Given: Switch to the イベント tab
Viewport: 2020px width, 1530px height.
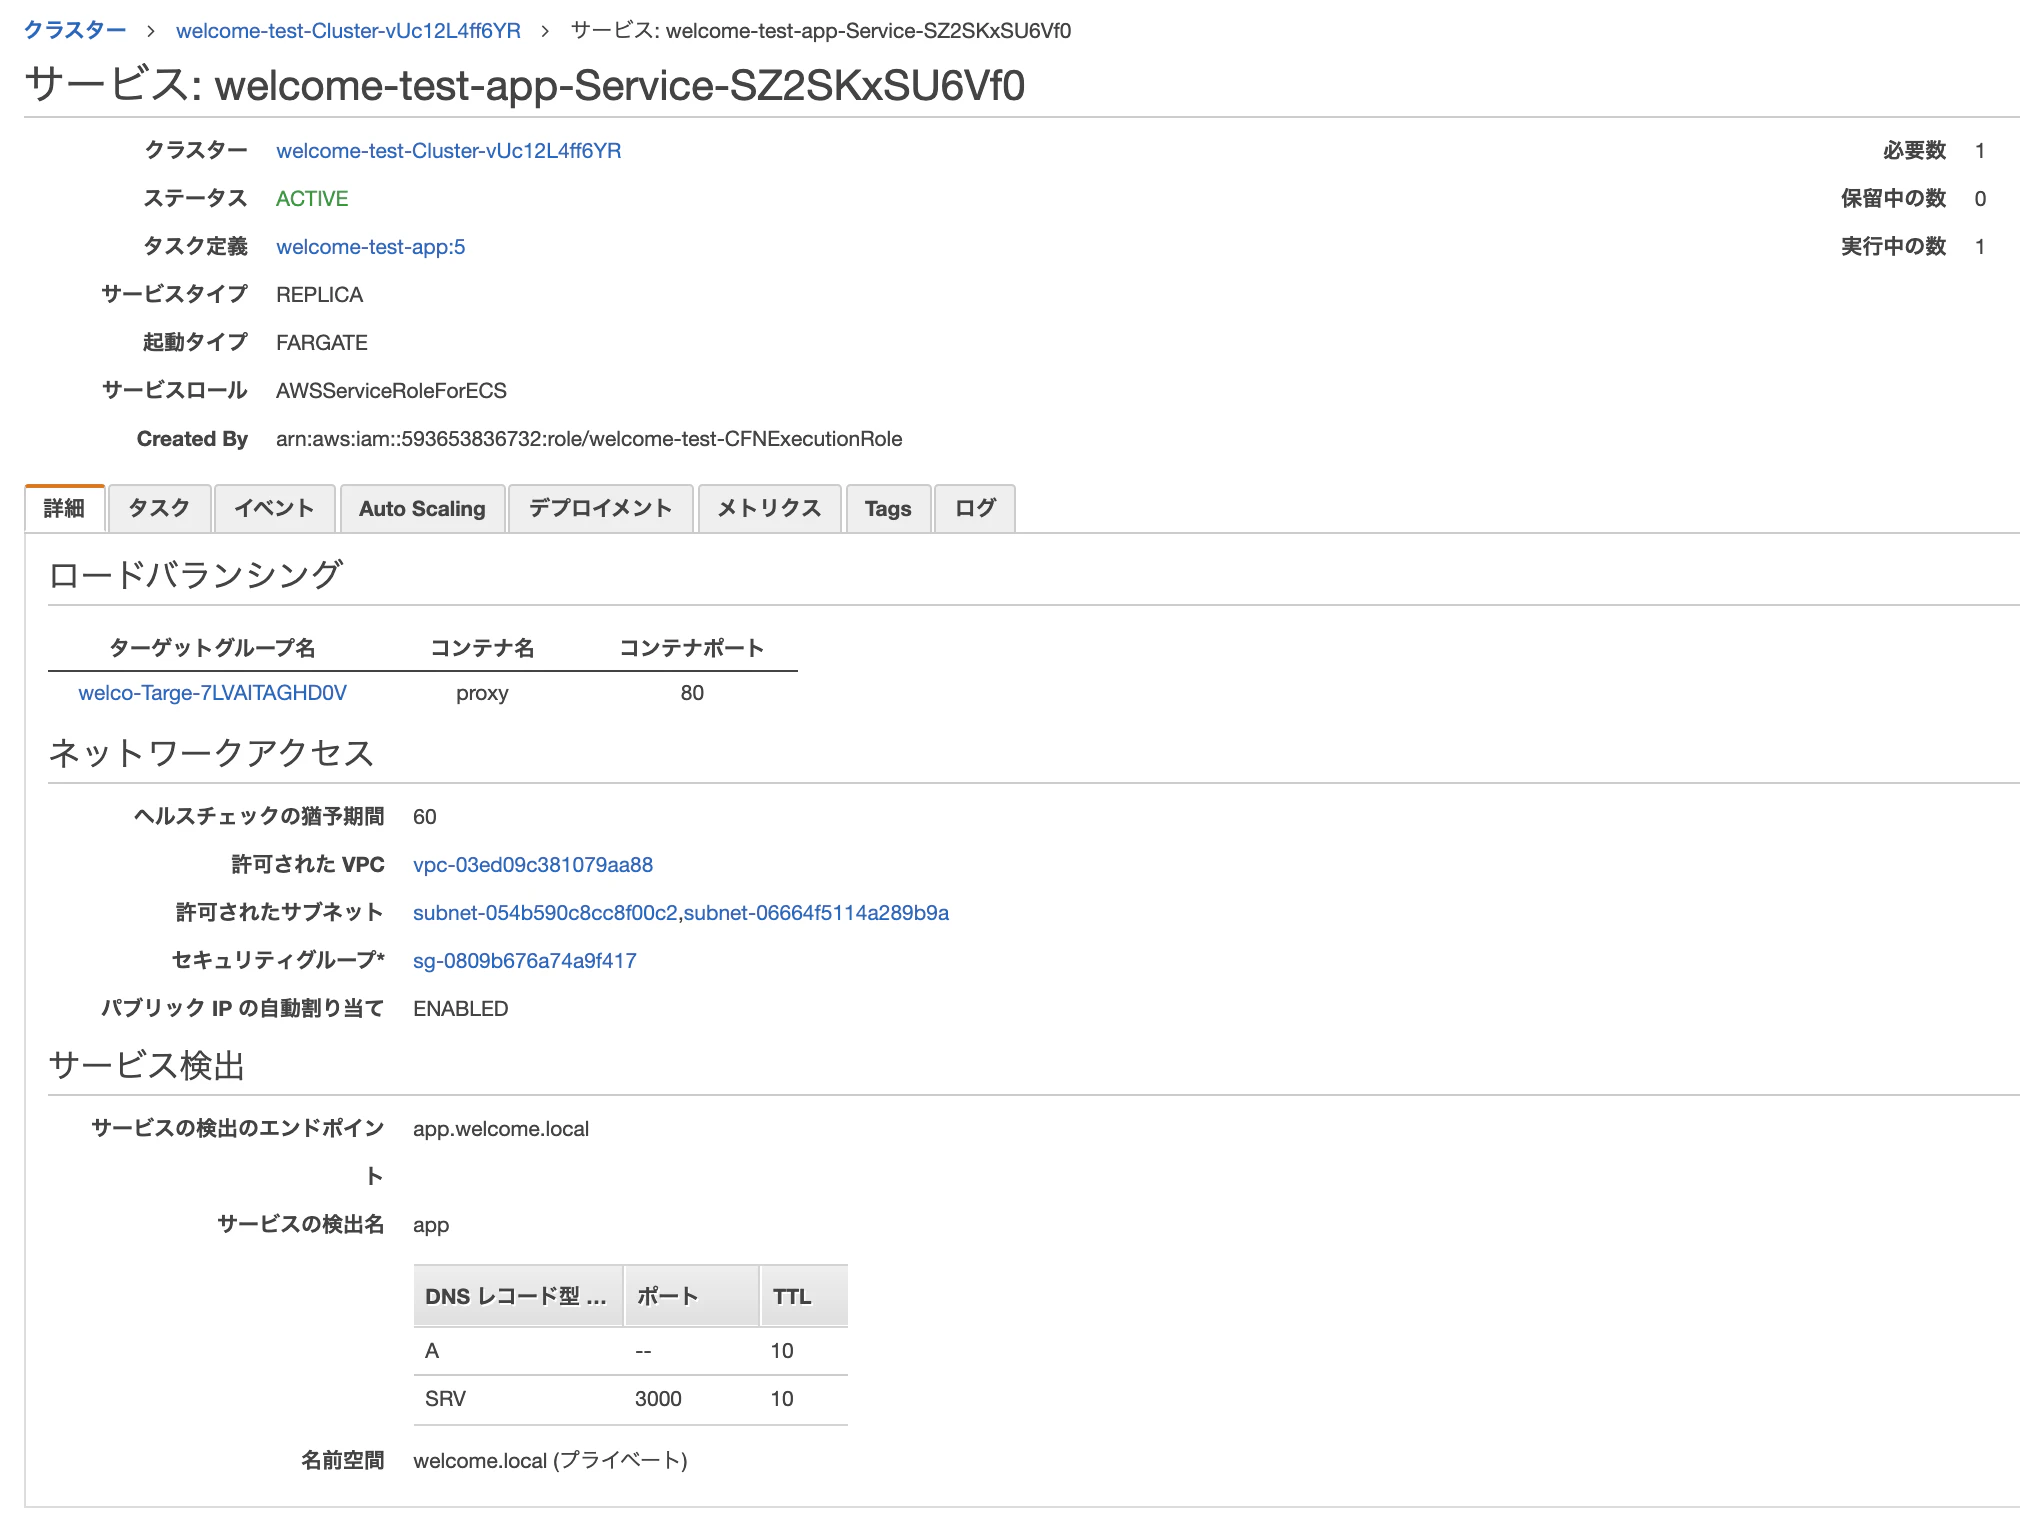Looking at the screenshot, I should tap(274, 508).
